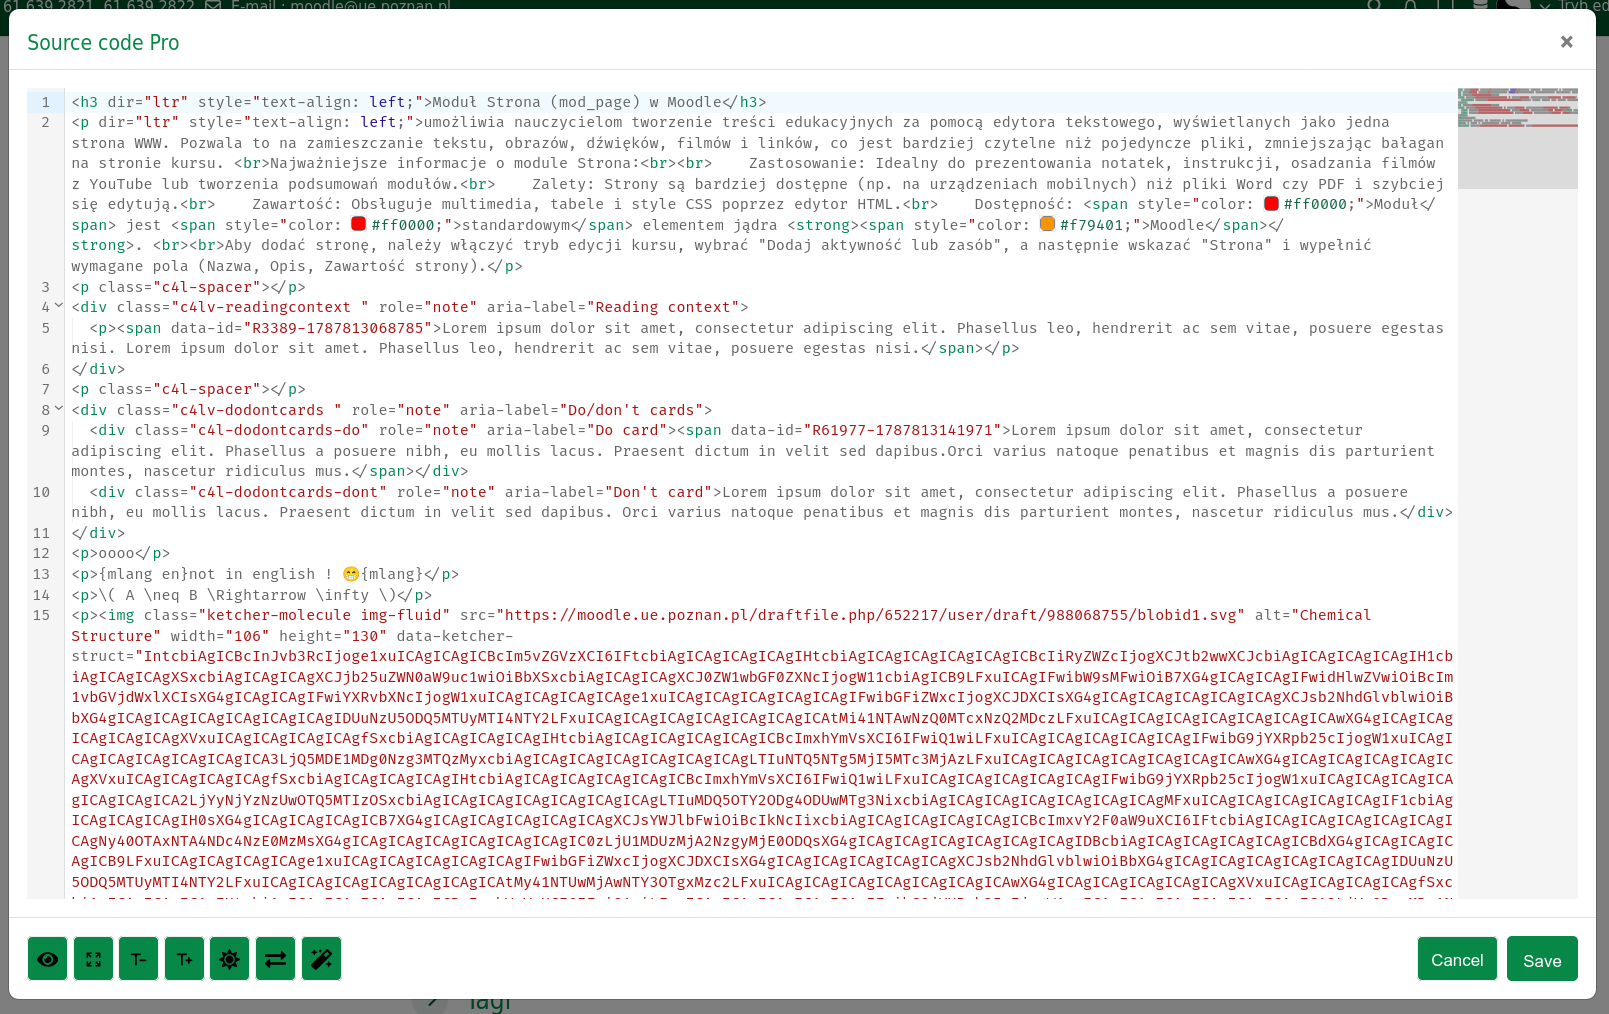Viewport: 1609px width, 1014px height.
Task: Click red #ff0000 swatch before Moduł span
Action: [x=1271, y=204]
